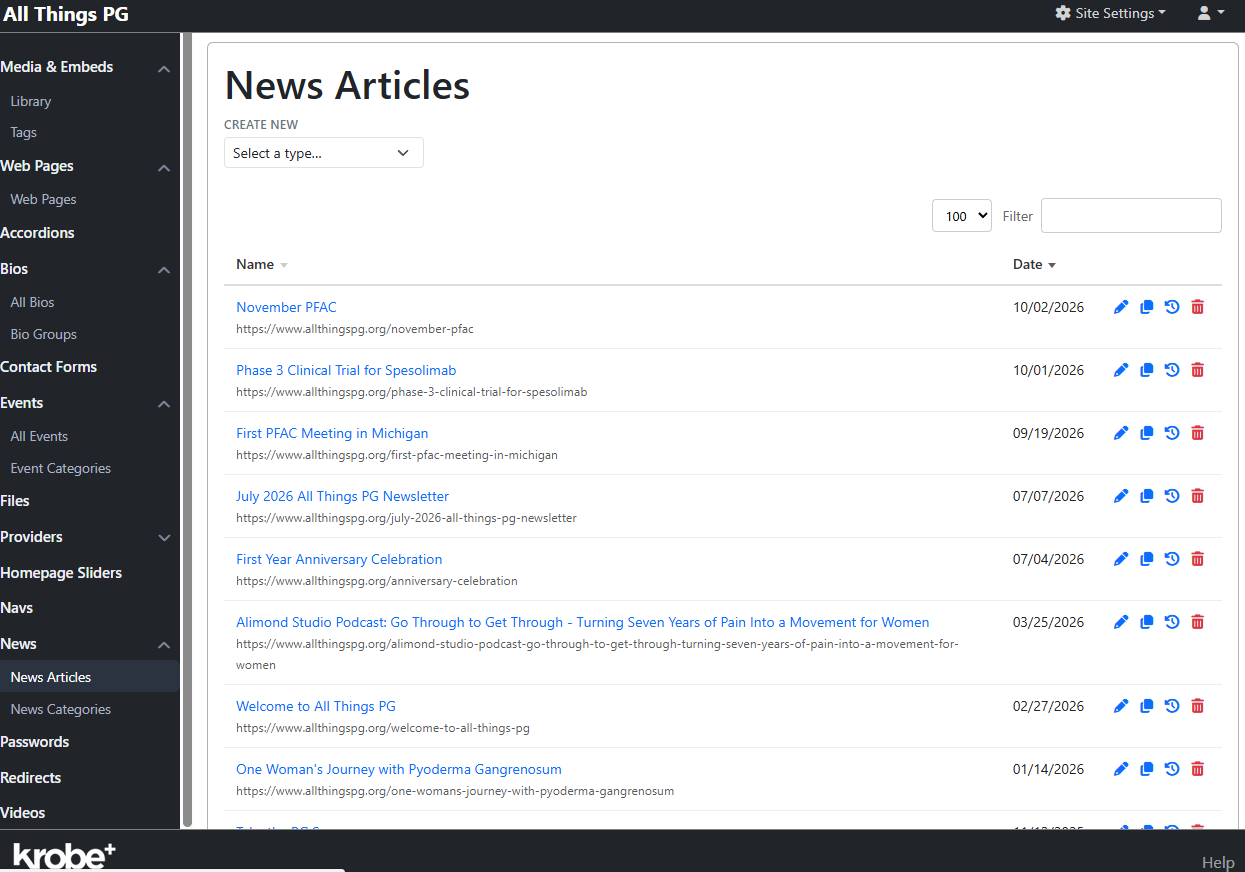Expand the Providers sidebar section
Viewport: 1245px width, 872px height.
pyautogui.click(x=164, y=538)
